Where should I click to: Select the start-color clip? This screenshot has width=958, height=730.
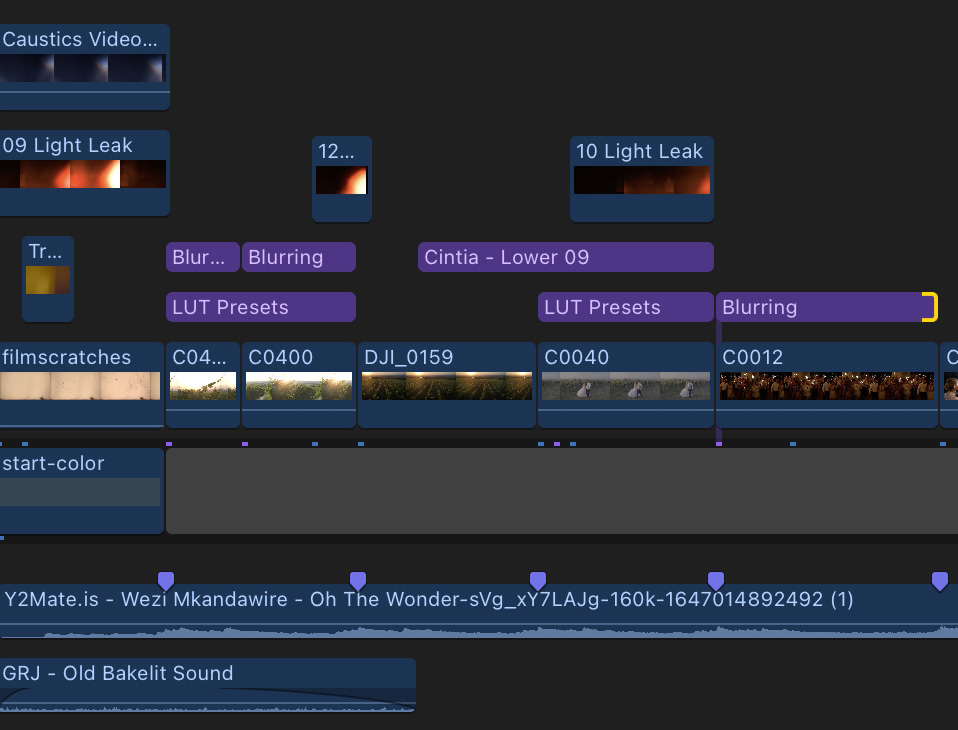(82, 491)
